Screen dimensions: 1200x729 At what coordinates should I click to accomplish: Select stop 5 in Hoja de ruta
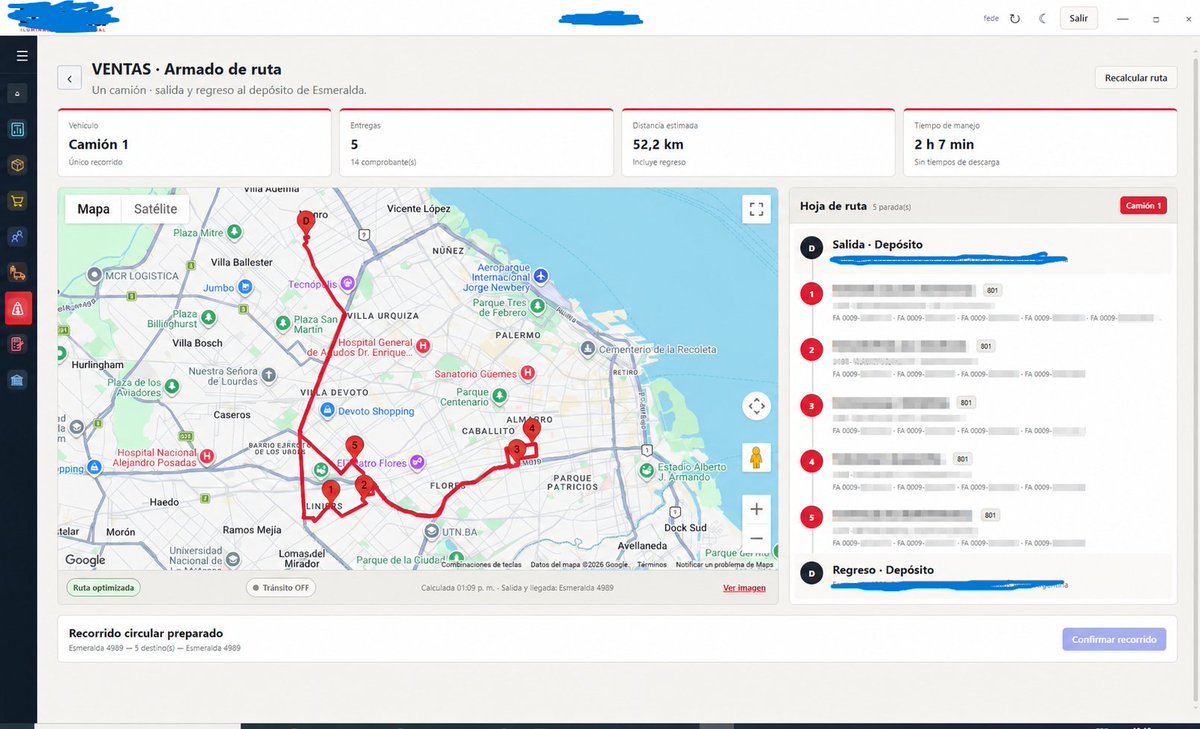pos(983,528)
